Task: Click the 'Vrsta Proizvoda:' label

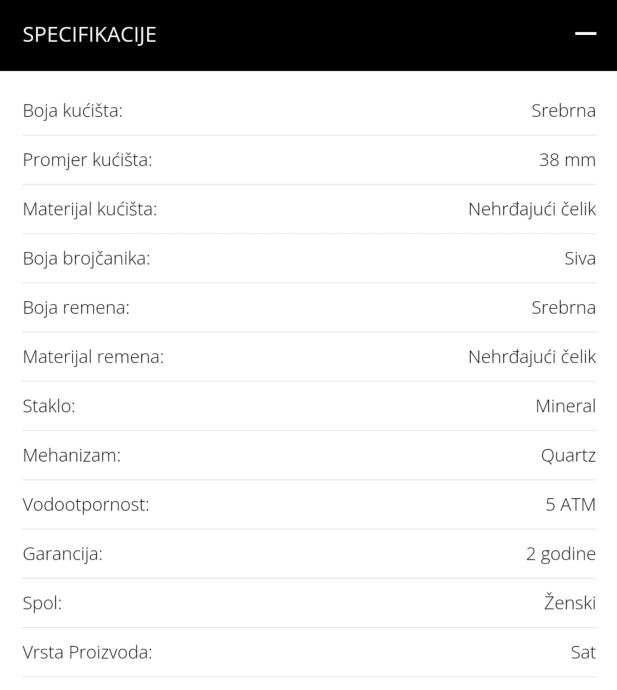Action: (87, 652)
